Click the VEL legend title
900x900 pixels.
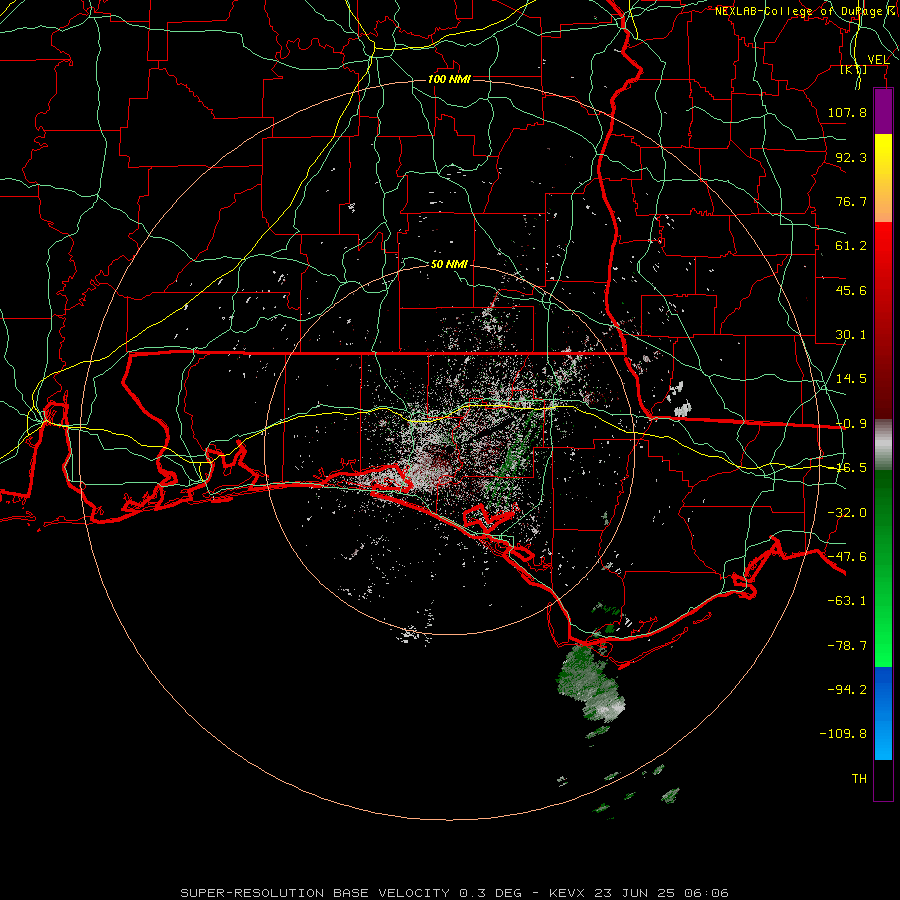878,60
